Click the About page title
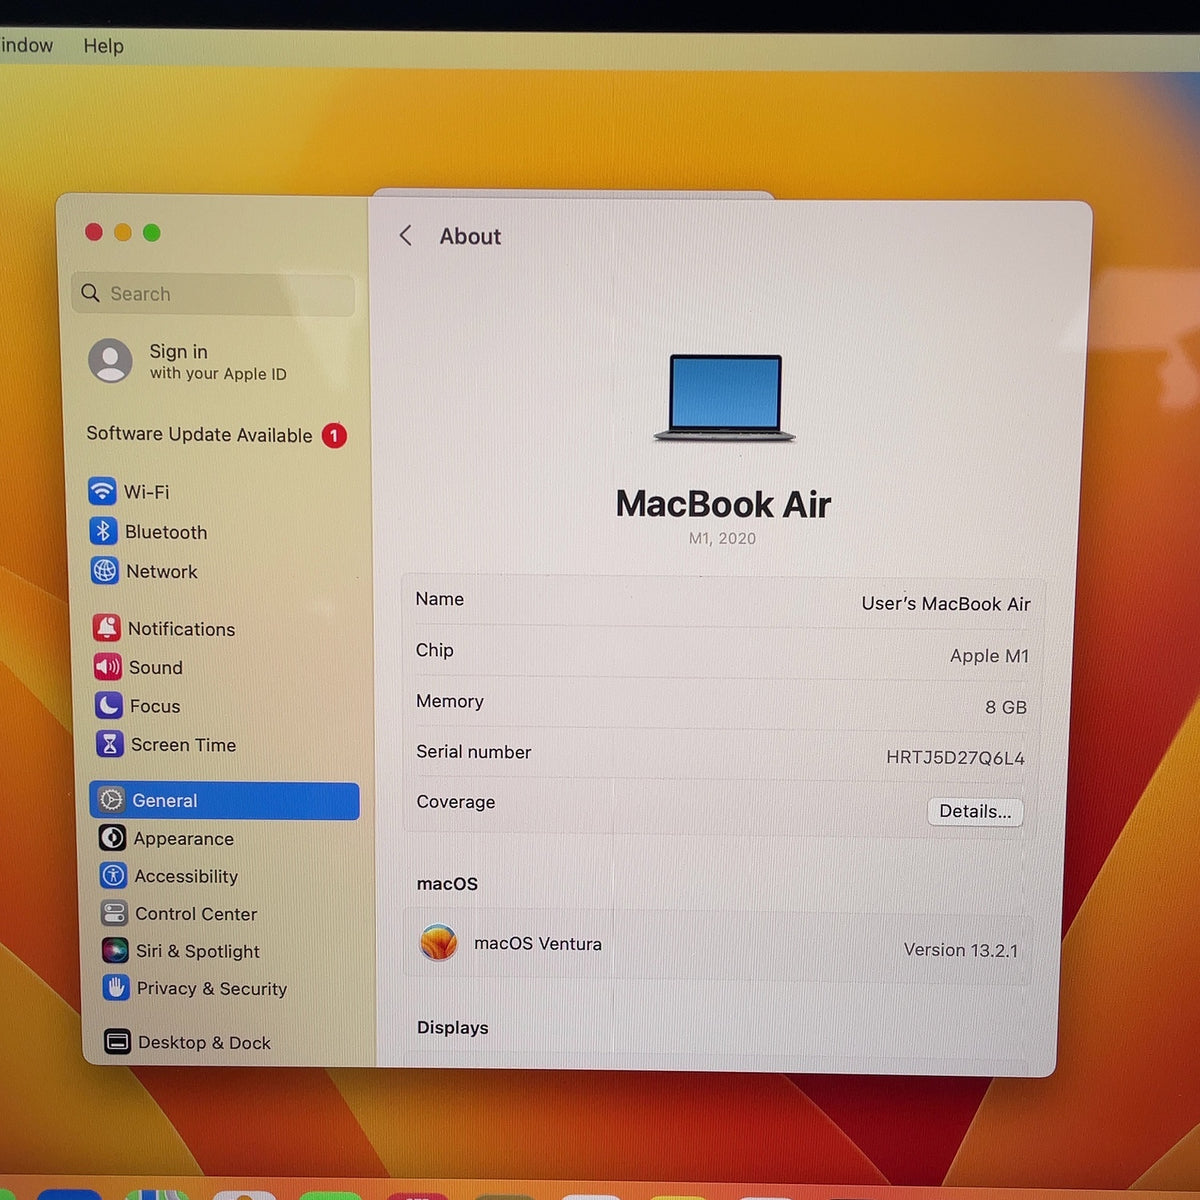 pos(470,236)
